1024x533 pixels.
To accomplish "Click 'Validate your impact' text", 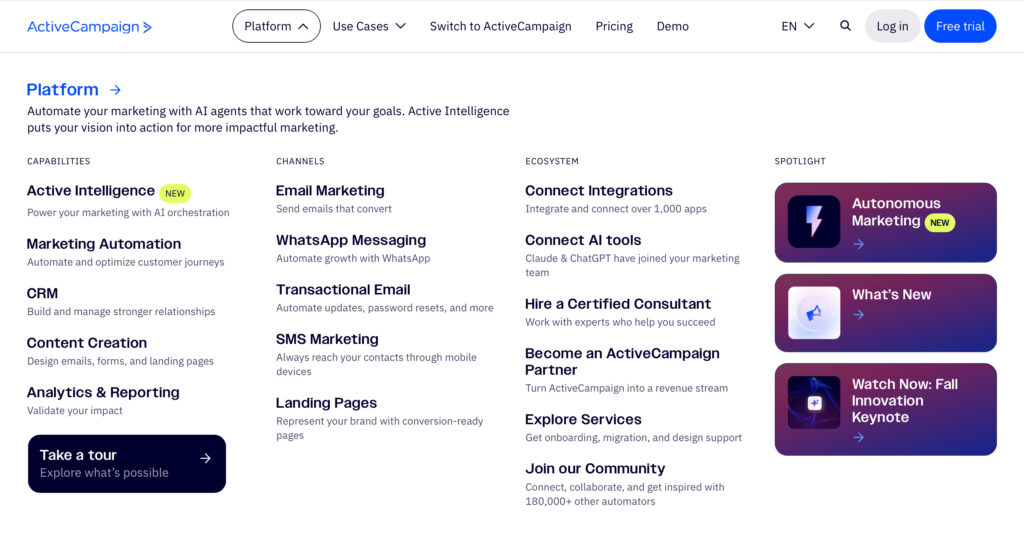I will [x=74, y=411].
